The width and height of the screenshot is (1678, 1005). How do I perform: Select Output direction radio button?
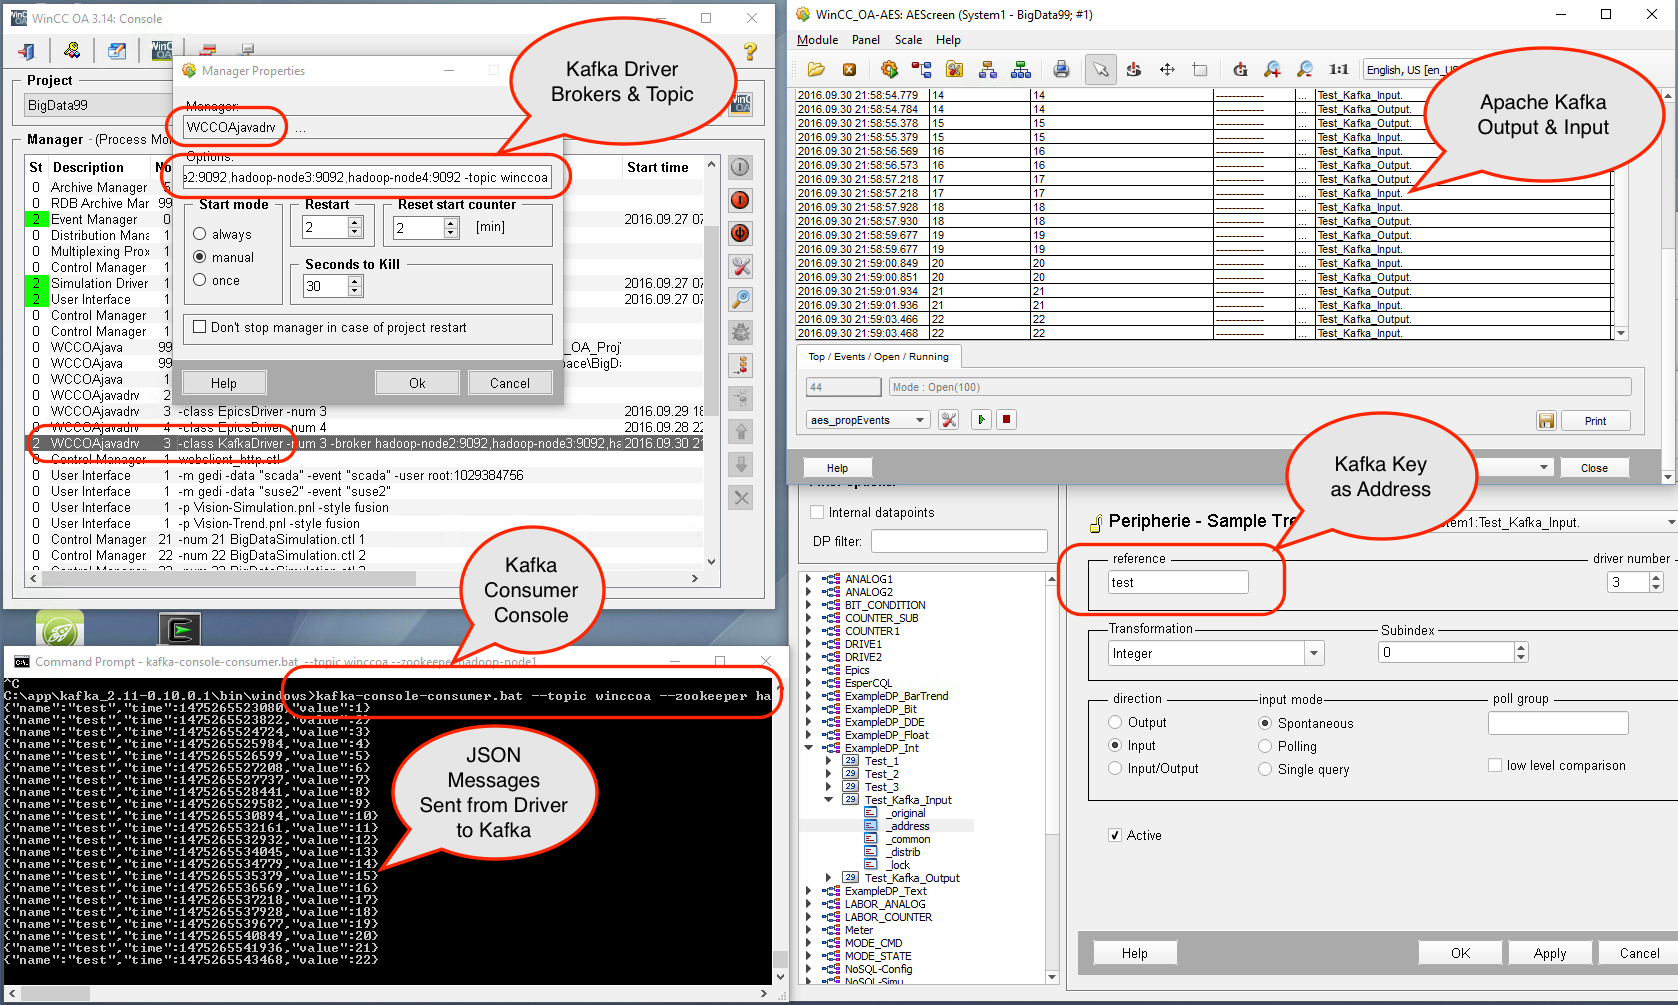(x=1115, y=722)
